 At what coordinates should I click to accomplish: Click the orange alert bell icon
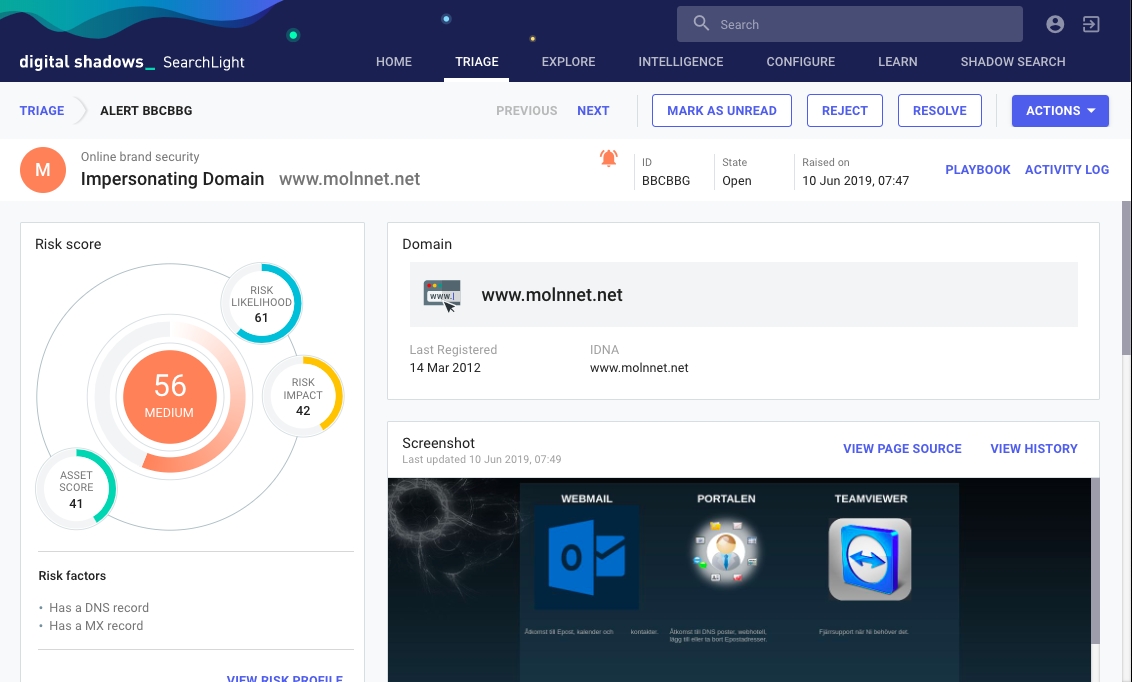[x=610, y=160]
